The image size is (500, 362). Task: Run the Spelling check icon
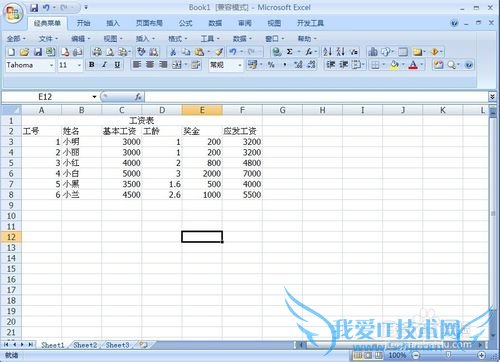click(x=141, y=52)
